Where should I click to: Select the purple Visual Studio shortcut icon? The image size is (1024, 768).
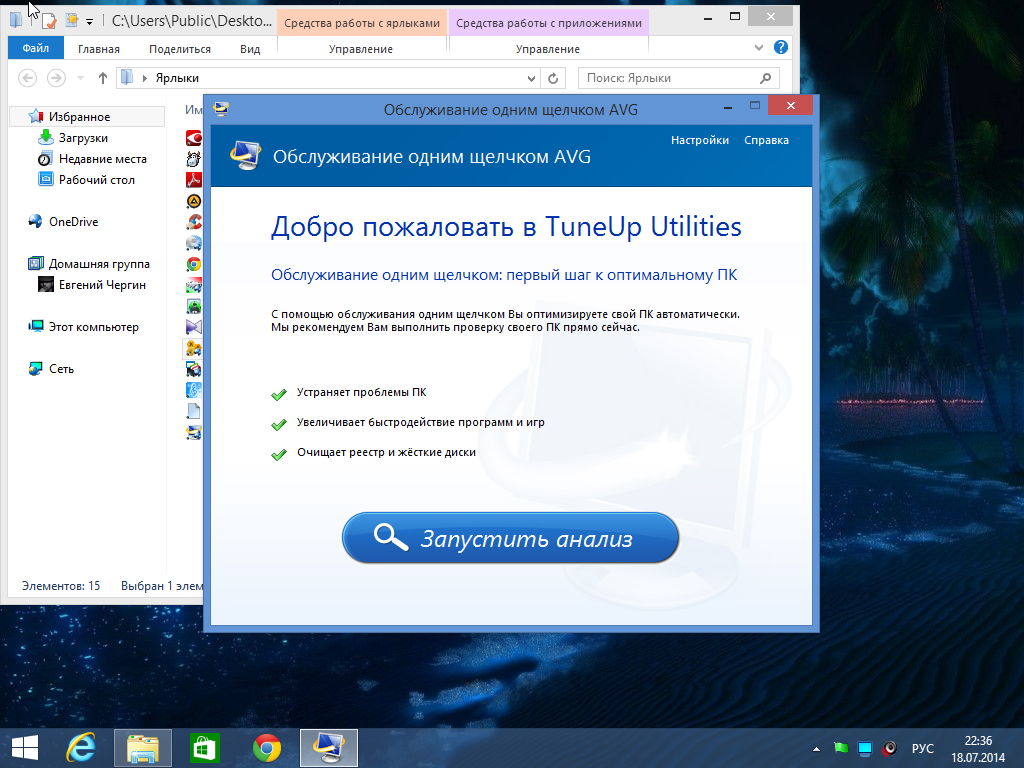(x=194, y=327)
